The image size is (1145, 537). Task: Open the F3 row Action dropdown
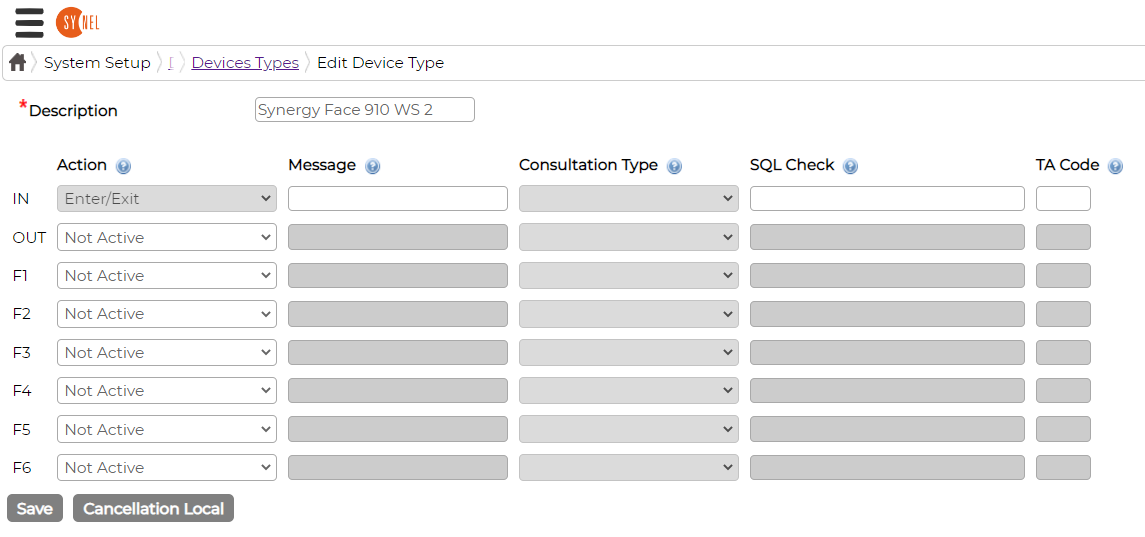[x=166, y=352]
